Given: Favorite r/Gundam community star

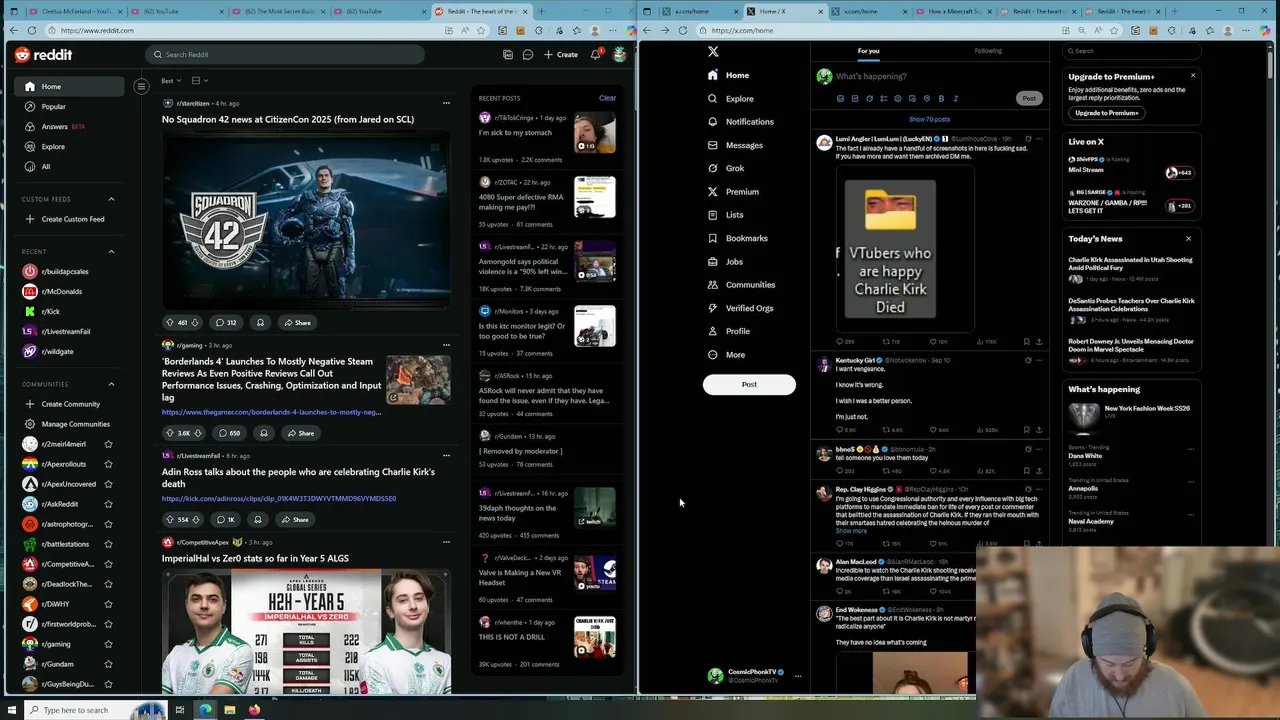Looking at the screenshot, I should (x=108, y=664).
